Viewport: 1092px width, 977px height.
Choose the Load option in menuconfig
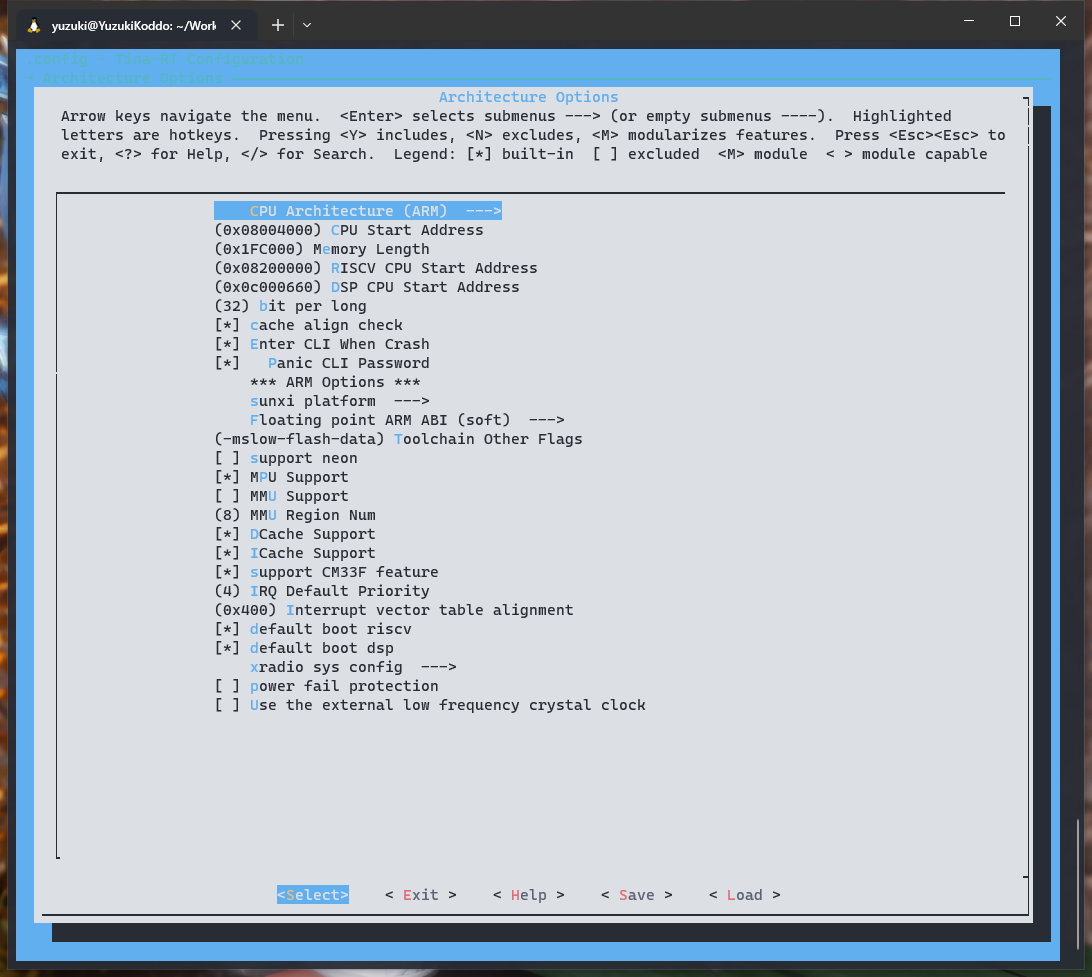click(x=744, y=895)
